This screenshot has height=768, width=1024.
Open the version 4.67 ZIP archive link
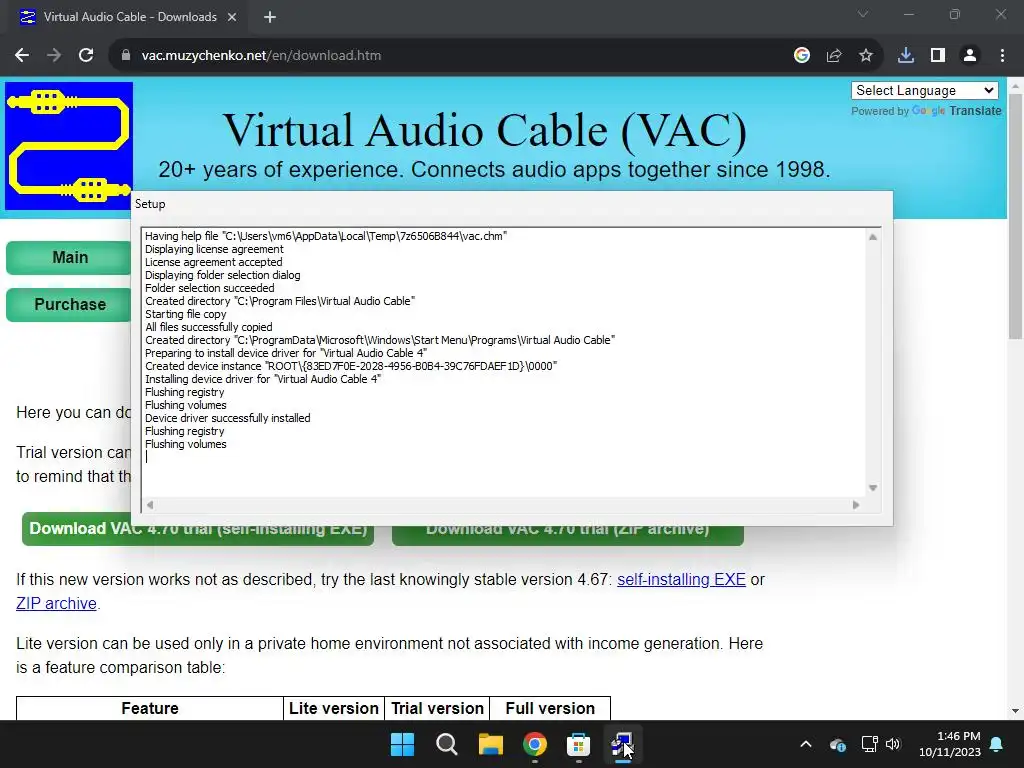[56, 603]
